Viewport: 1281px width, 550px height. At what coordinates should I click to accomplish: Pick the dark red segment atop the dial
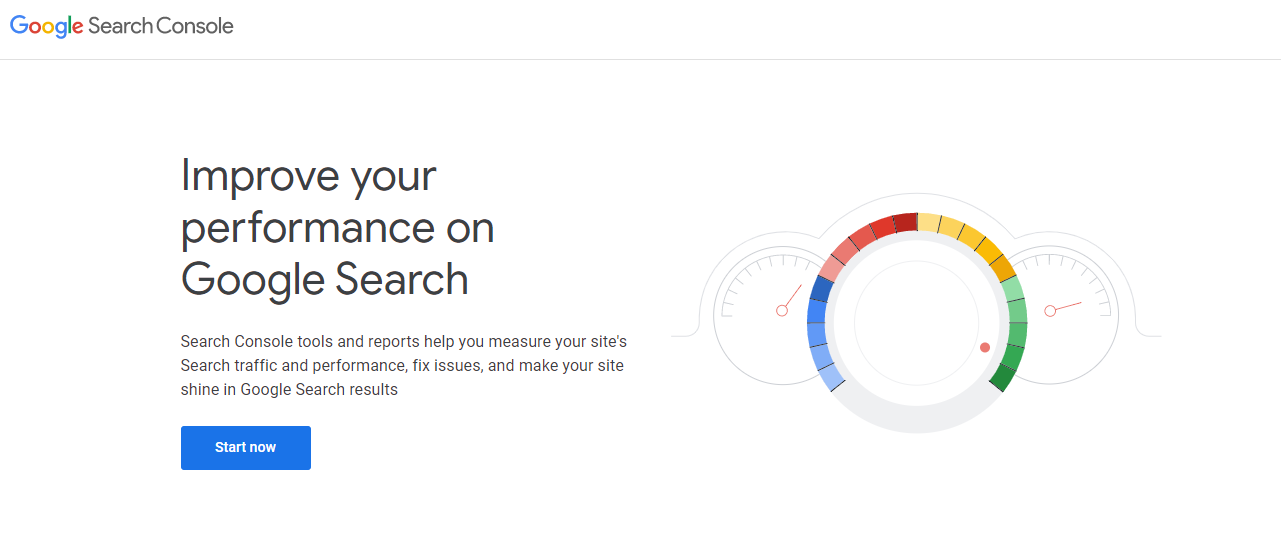(906, 222)
